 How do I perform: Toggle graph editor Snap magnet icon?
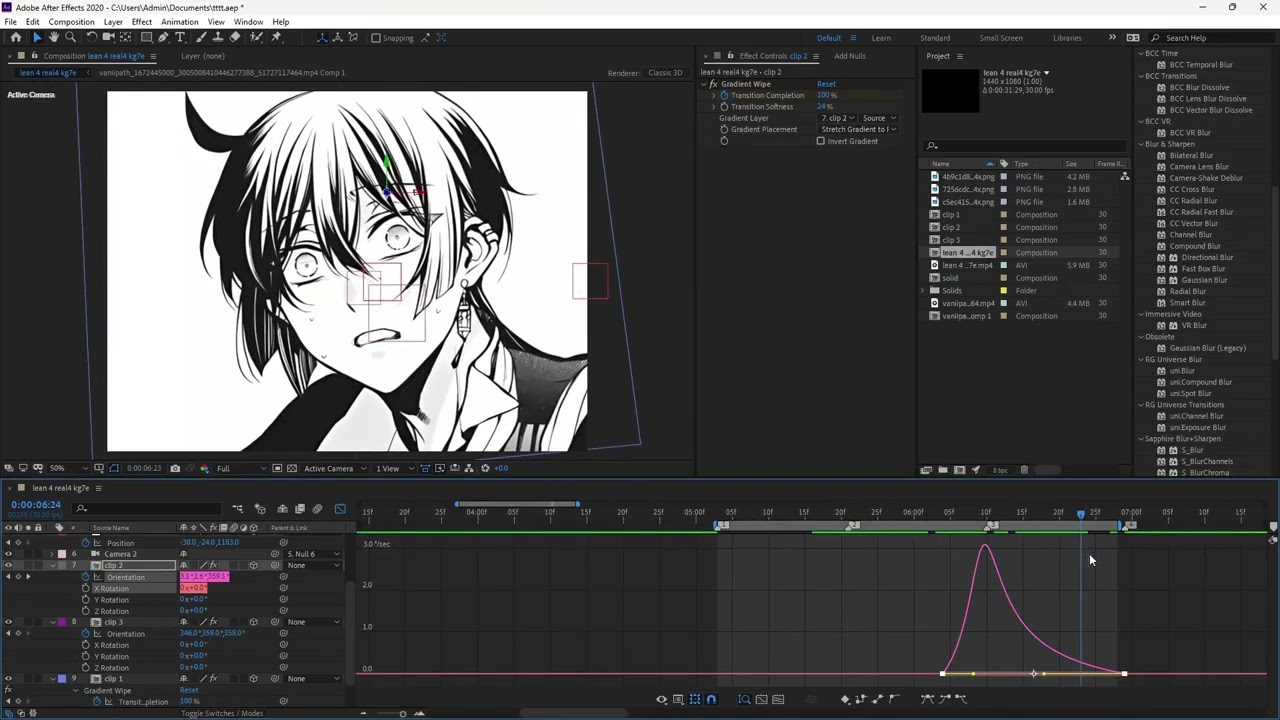[711, 699]
